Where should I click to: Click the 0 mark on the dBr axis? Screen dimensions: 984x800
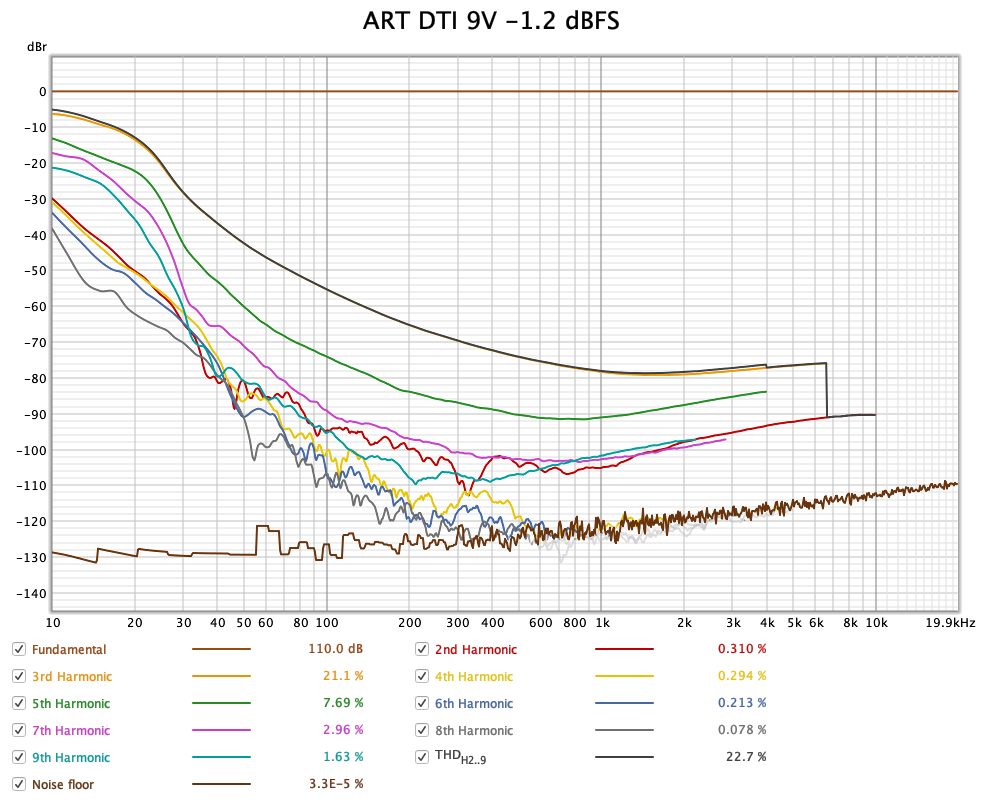pyautogui.click(x=43, y=92)
